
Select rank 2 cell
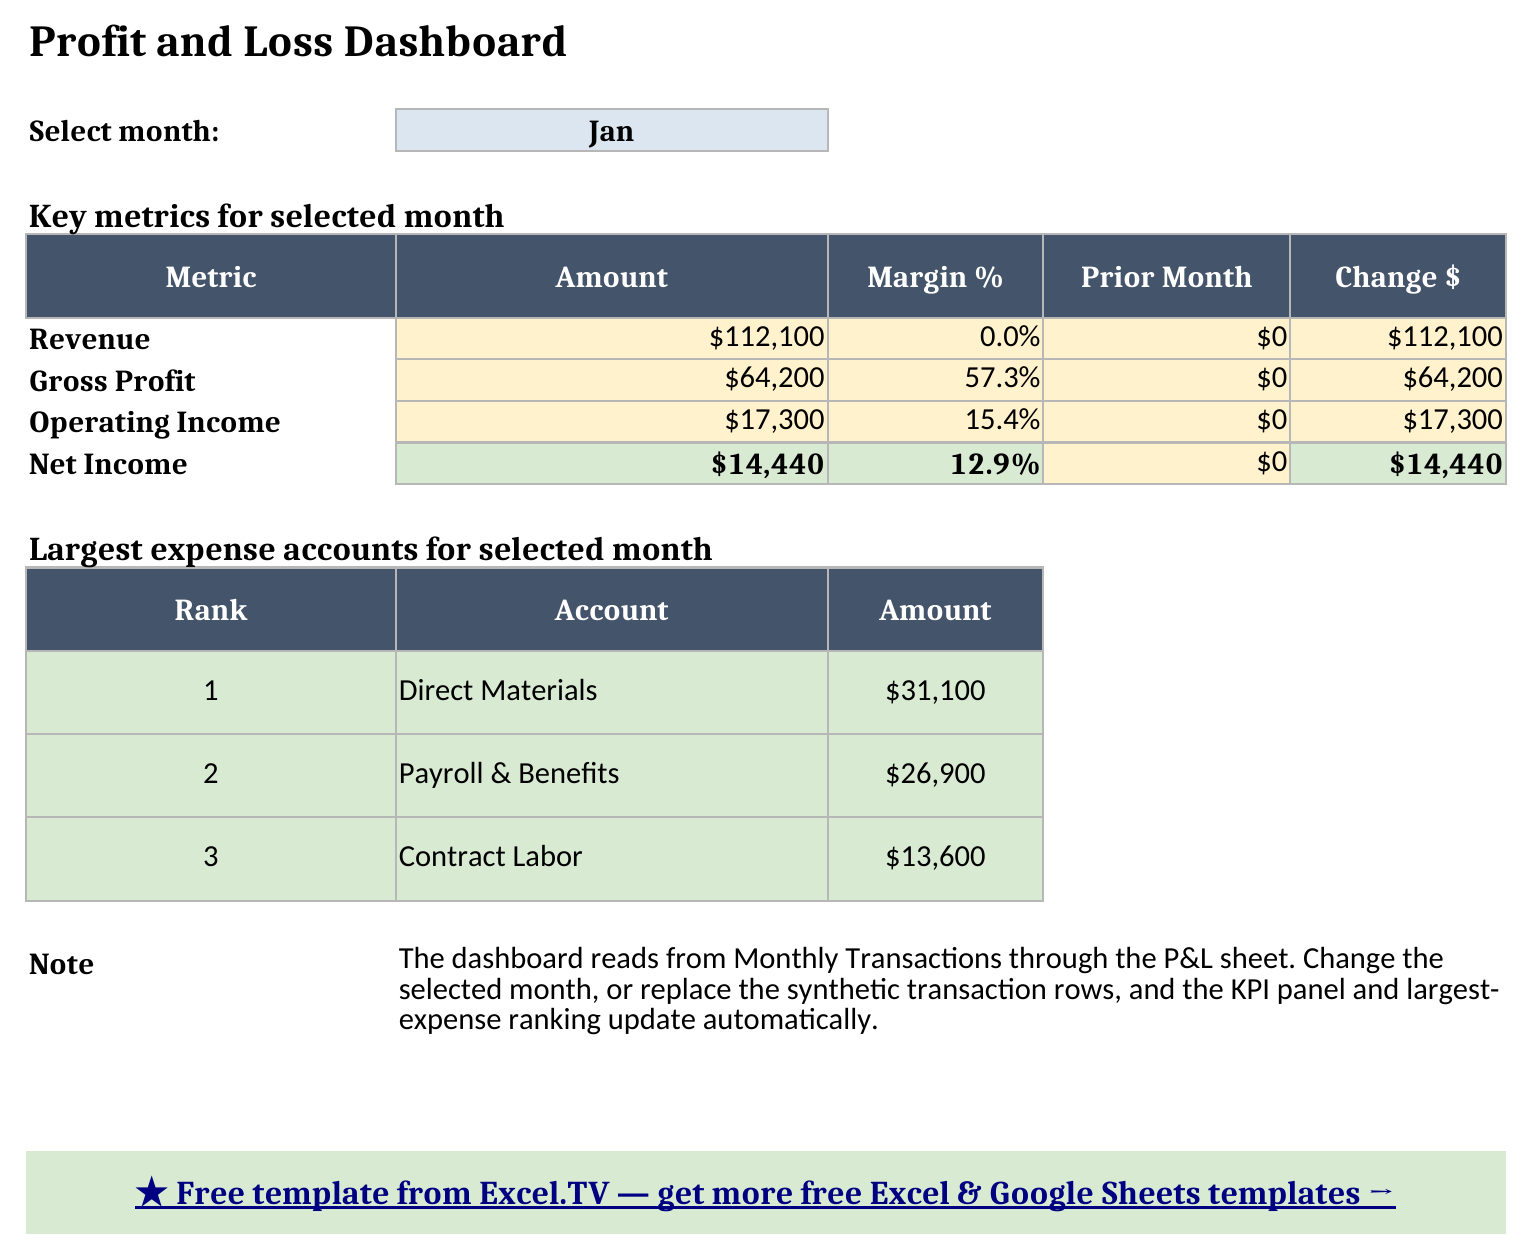[211, 775]
